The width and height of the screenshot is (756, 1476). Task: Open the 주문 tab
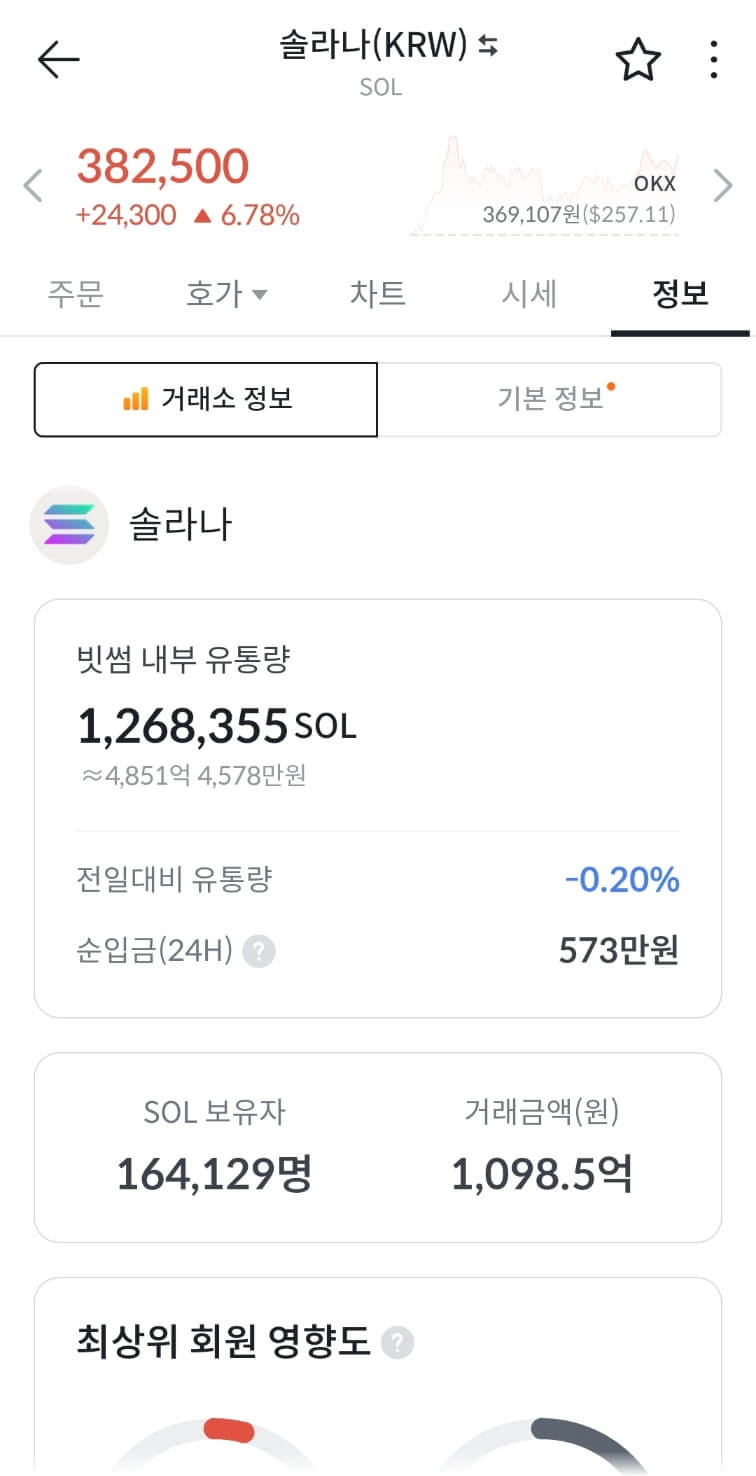point(76,294)
